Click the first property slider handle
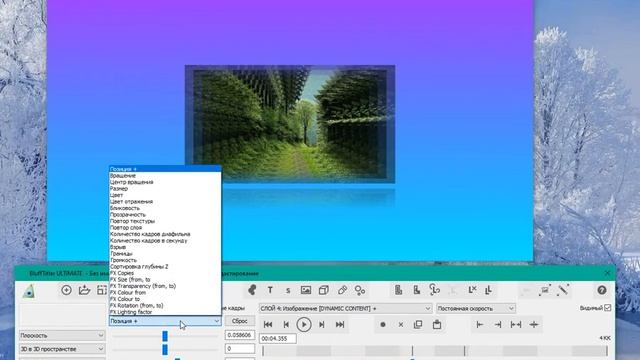This screenshot has height=360, width=640. tap(165, 336)
